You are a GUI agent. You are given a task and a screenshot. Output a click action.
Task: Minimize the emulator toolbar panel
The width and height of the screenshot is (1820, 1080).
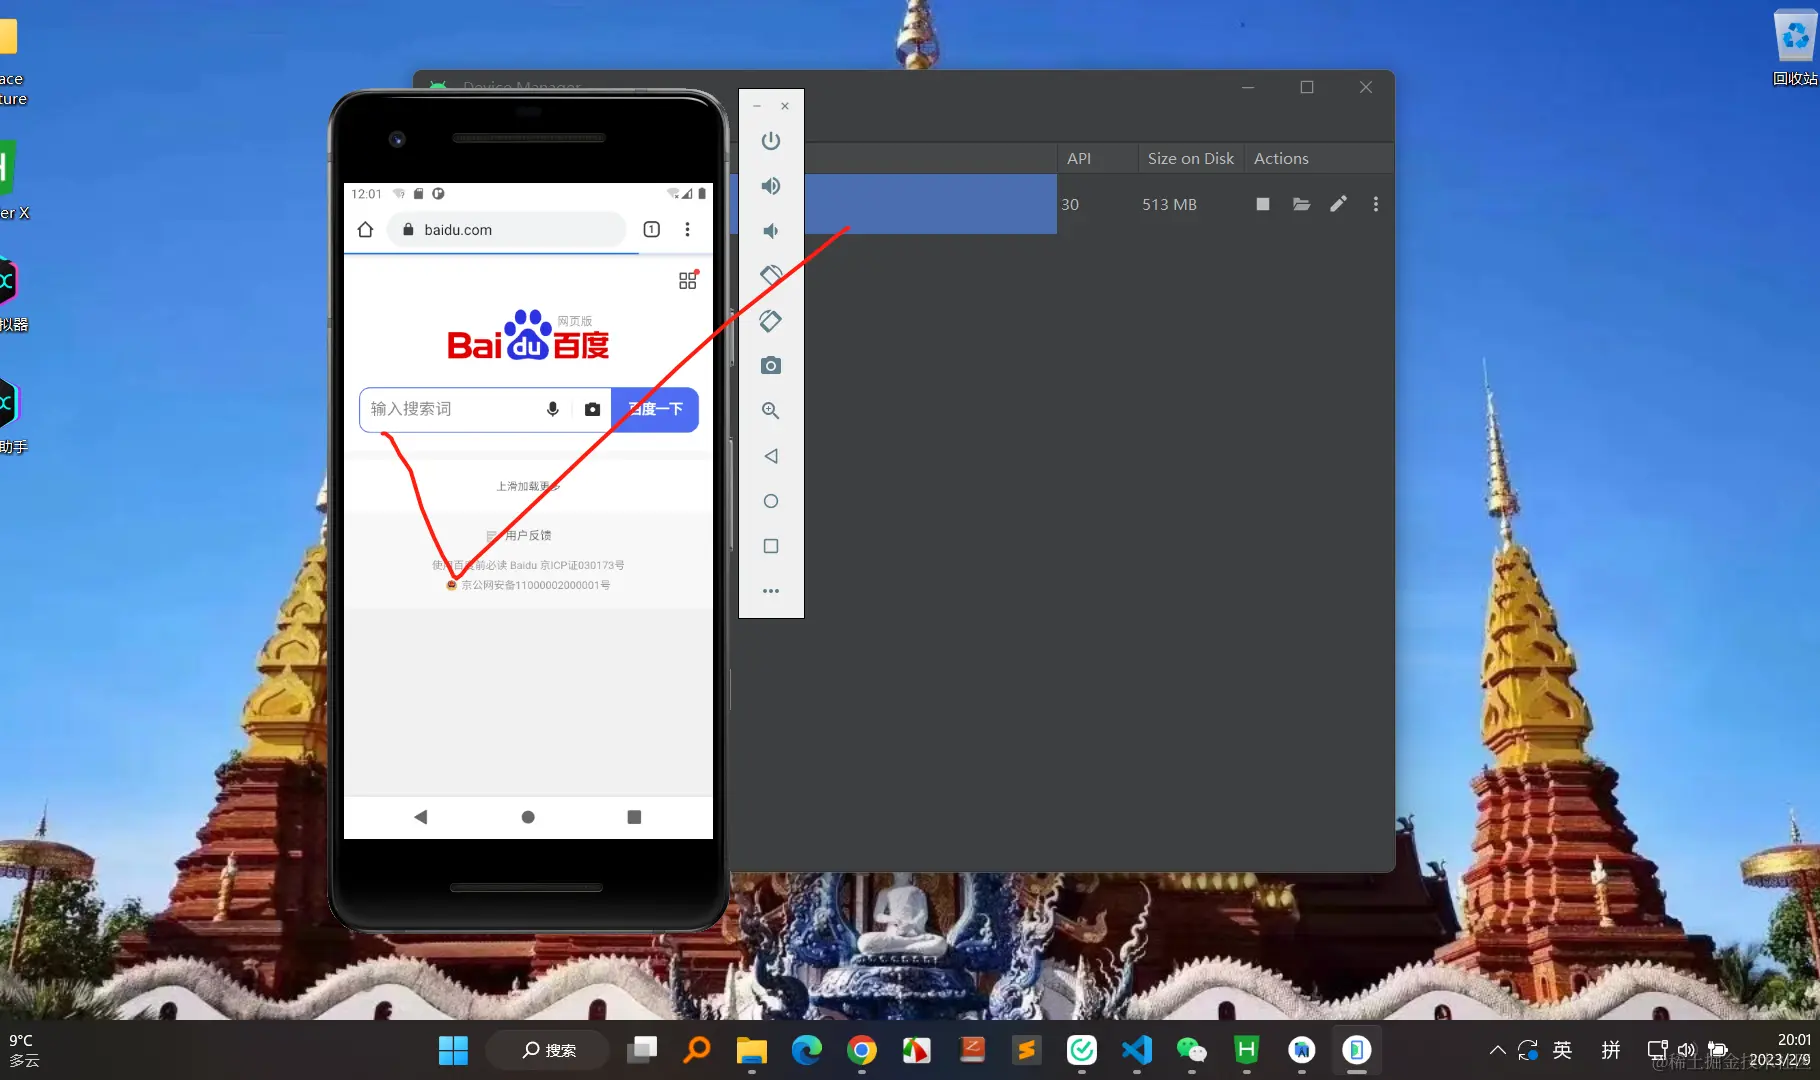point(757,106)
